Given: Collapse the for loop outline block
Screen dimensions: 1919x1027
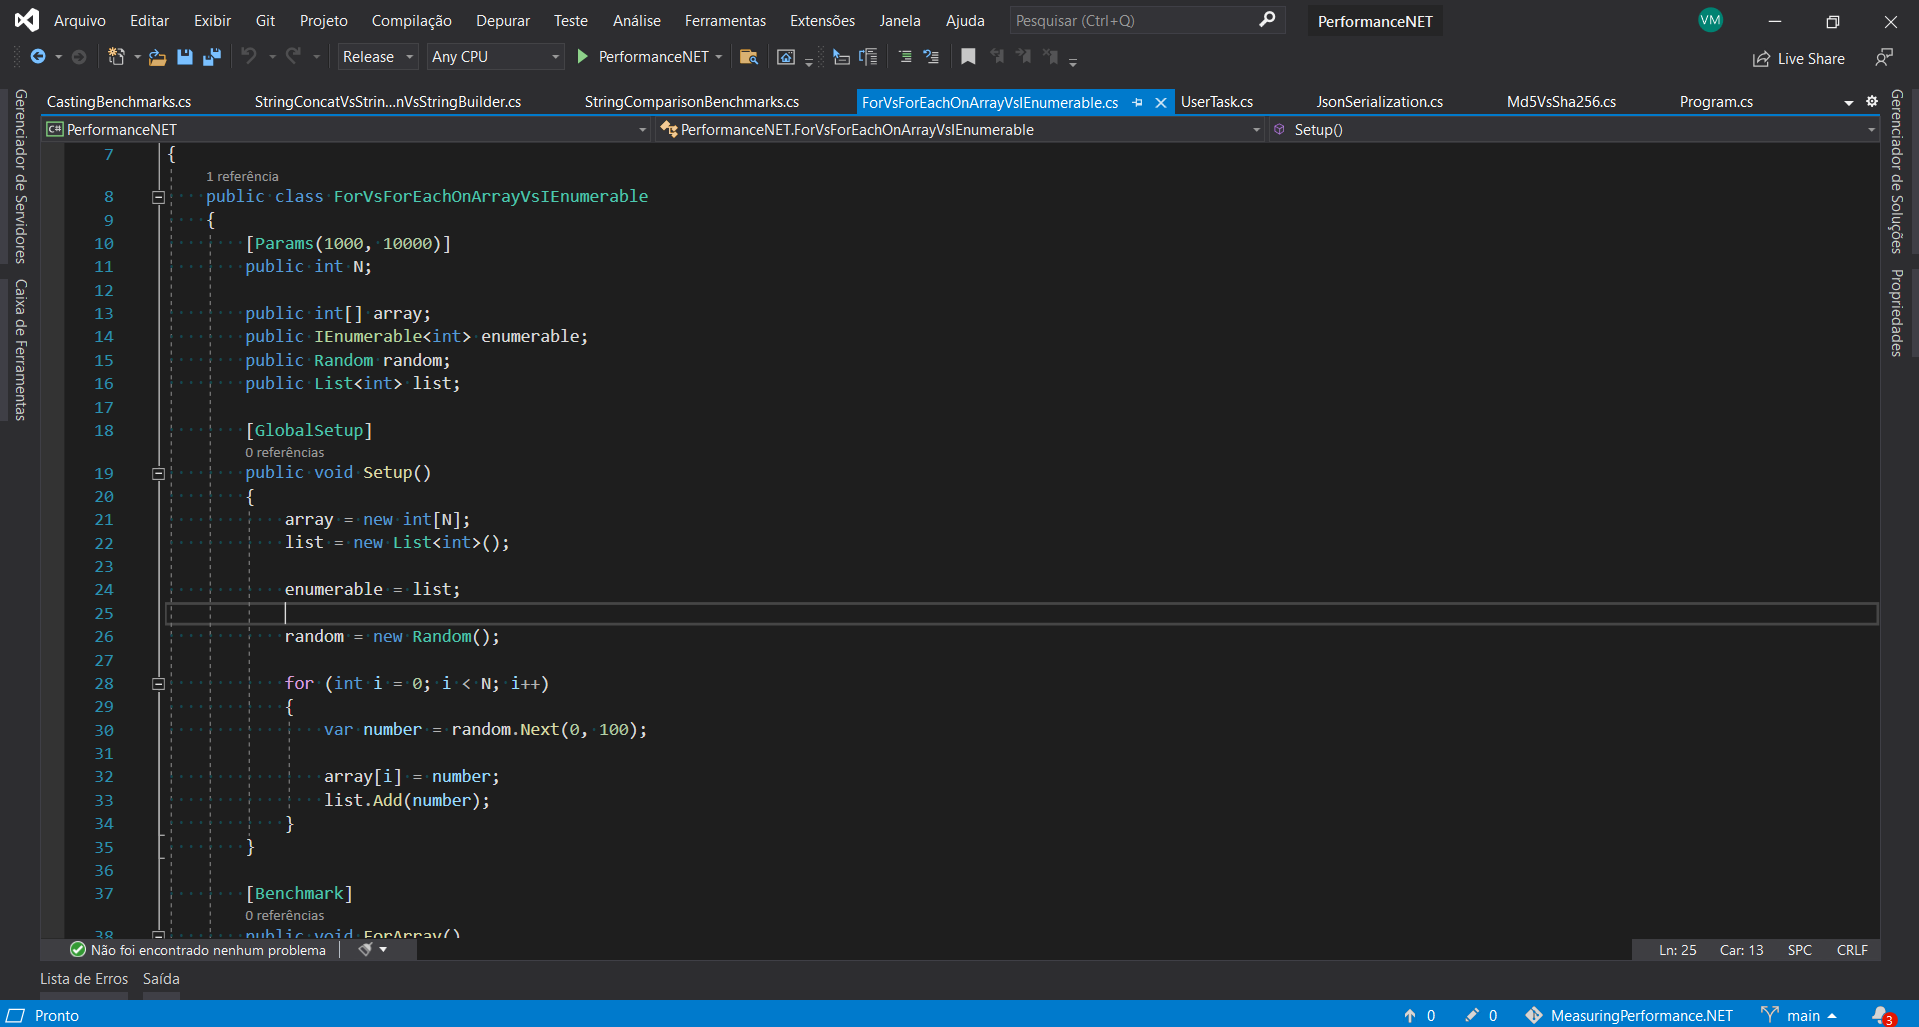Looking at the screenshot, I should tap(158, 684).
